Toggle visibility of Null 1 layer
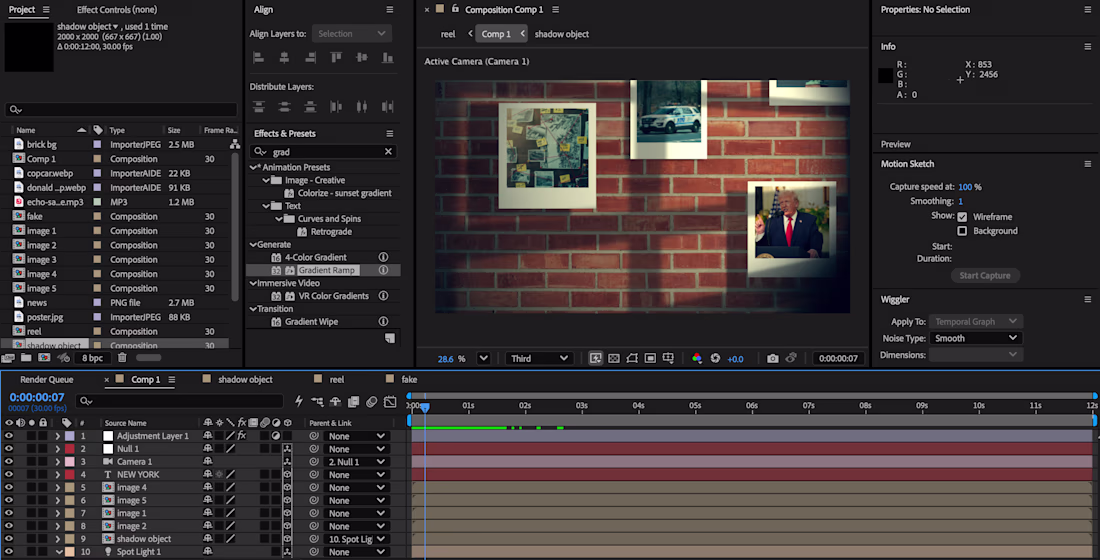 (8, 448)
